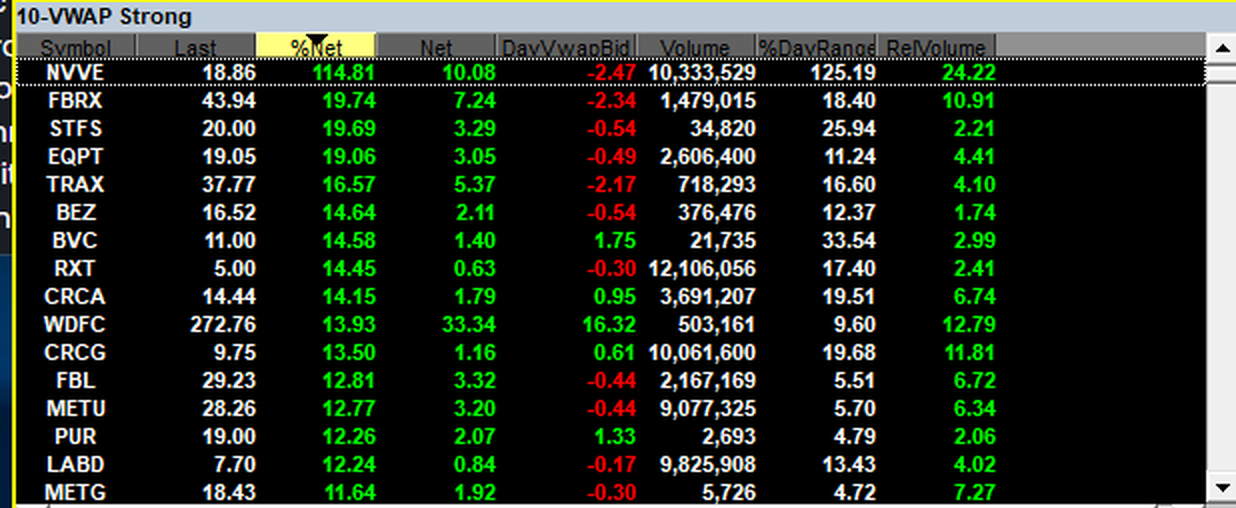Click NVVE RelVolume 24.22
The height and width of the screenshot is (508, 1236).
tap(969, 72)
